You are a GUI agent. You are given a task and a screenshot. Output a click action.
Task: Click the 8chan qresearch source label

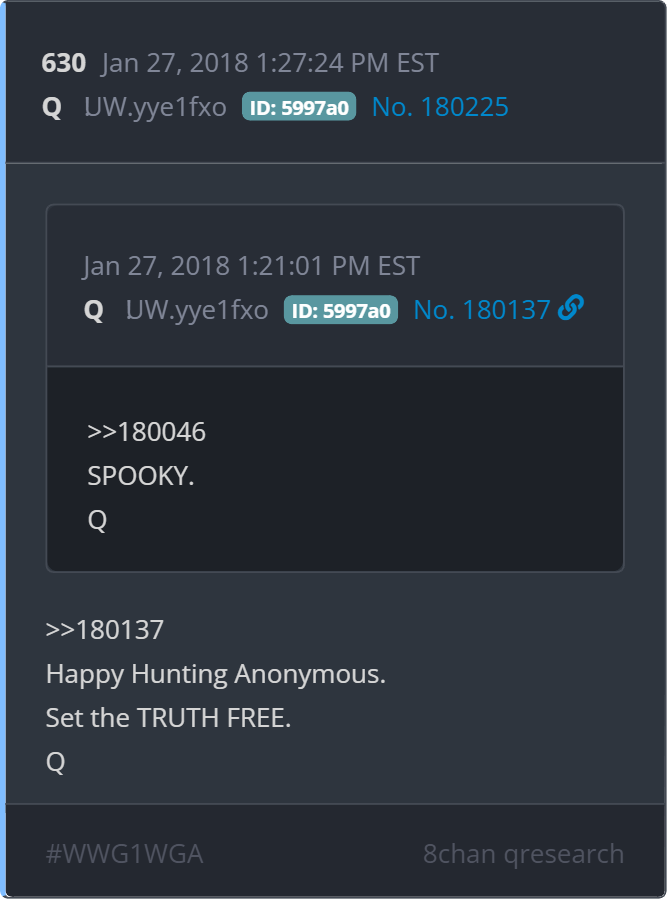(523, 854)
